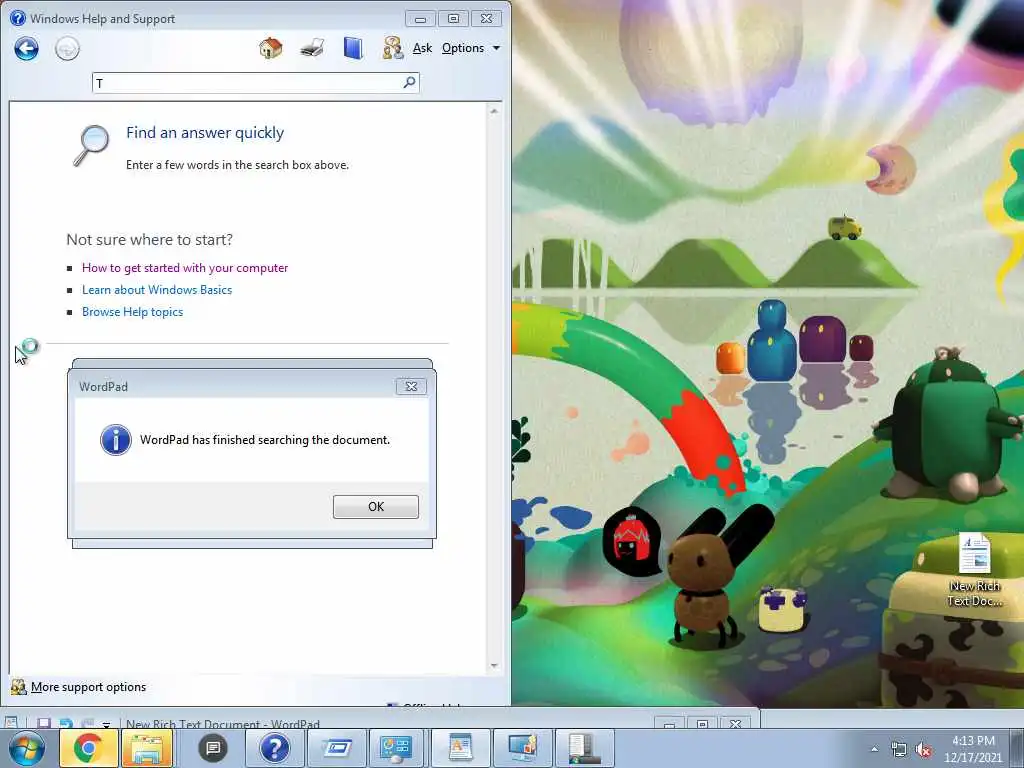The height and width of the screenshot is (768, 1024).
Task: Open the taskbar clock and date
Action: click(973, 749)
